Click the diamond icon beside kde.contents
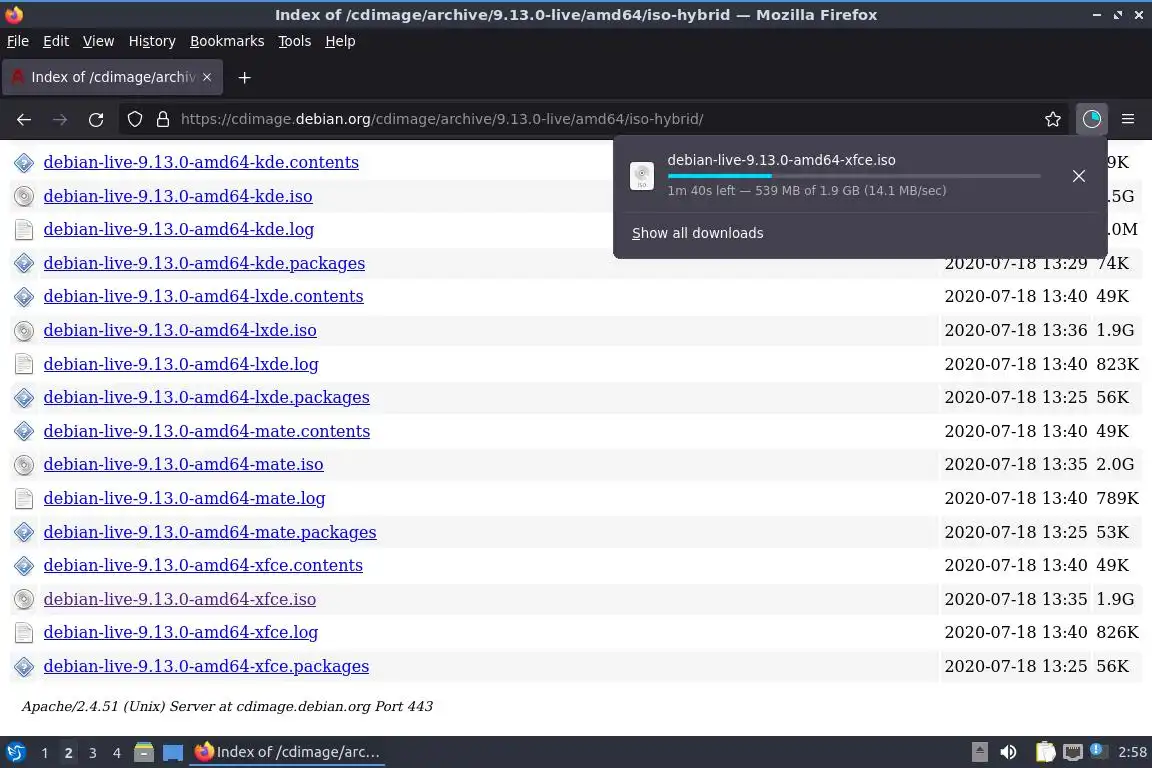 [24, 162]
